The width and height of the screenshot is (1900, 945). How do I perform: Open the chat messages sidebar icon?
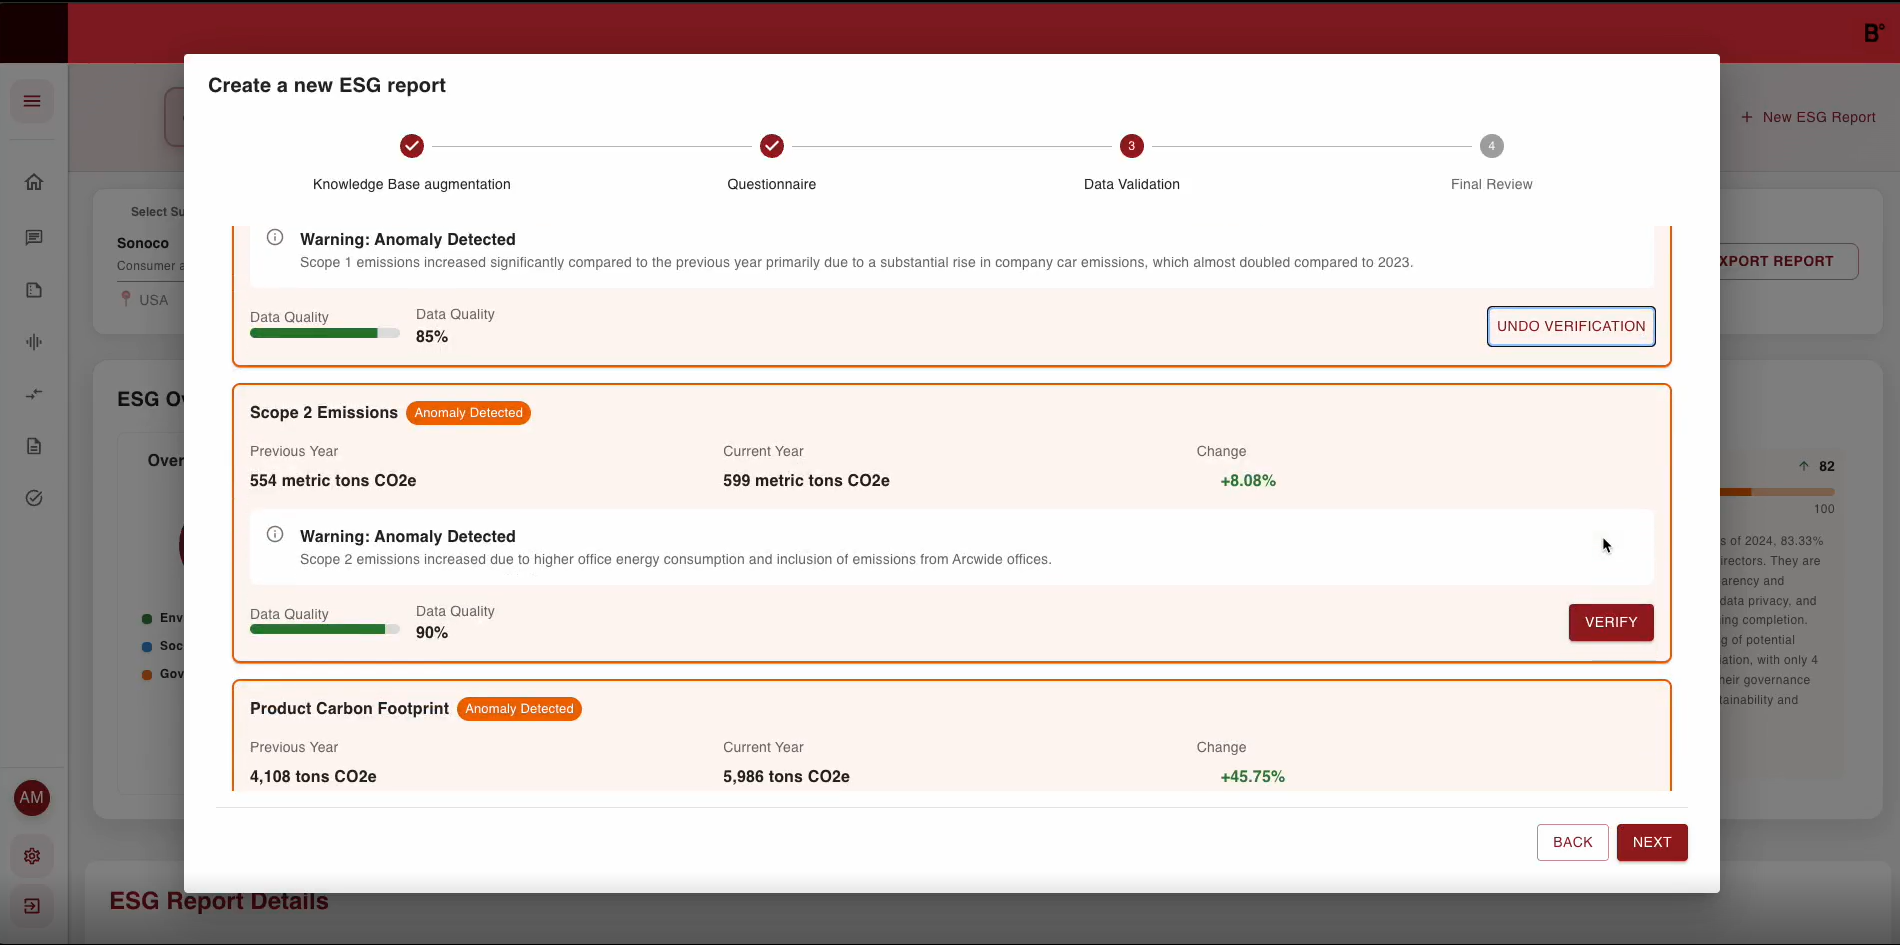pos(34,237)
